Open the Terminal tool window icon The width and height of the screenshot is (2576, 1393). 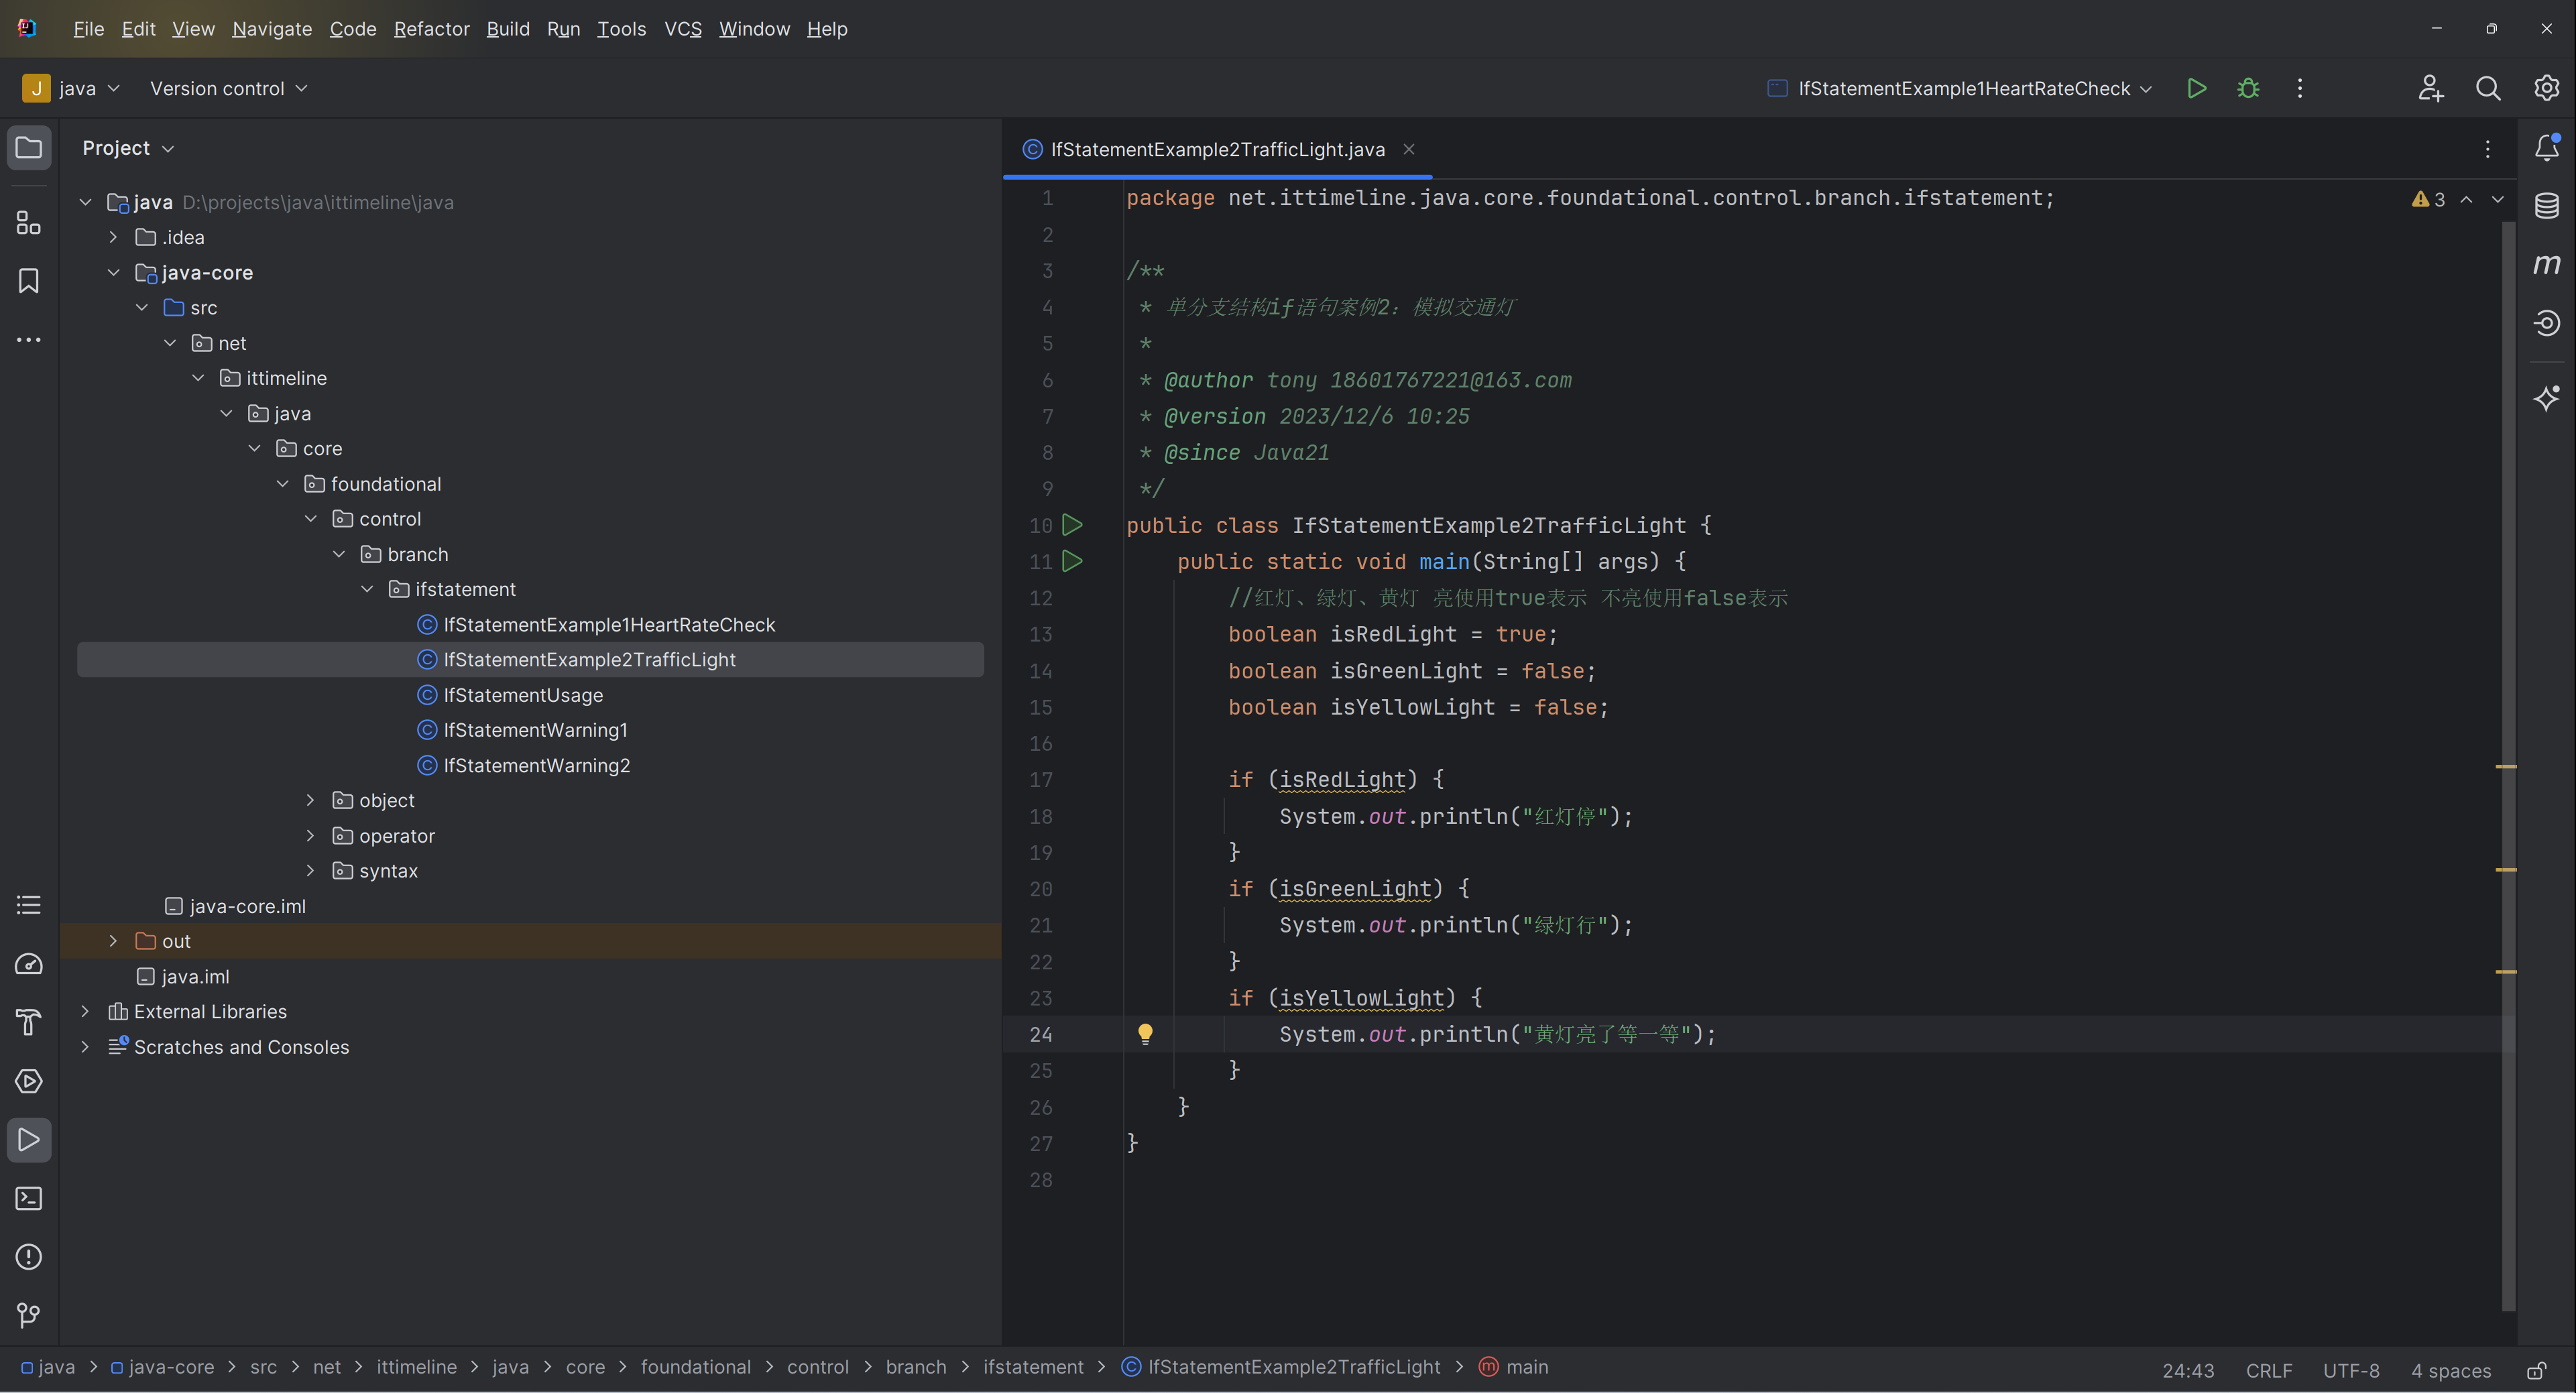tap(29, 1198)
